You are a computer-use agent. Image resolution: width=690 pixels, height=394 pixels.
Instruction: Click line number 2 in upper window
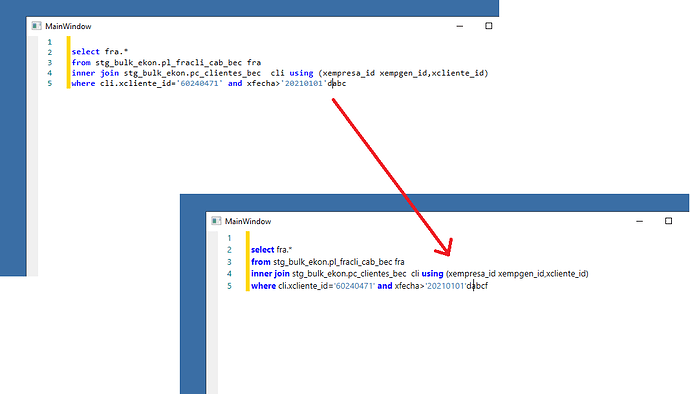(x=50, y=52)
